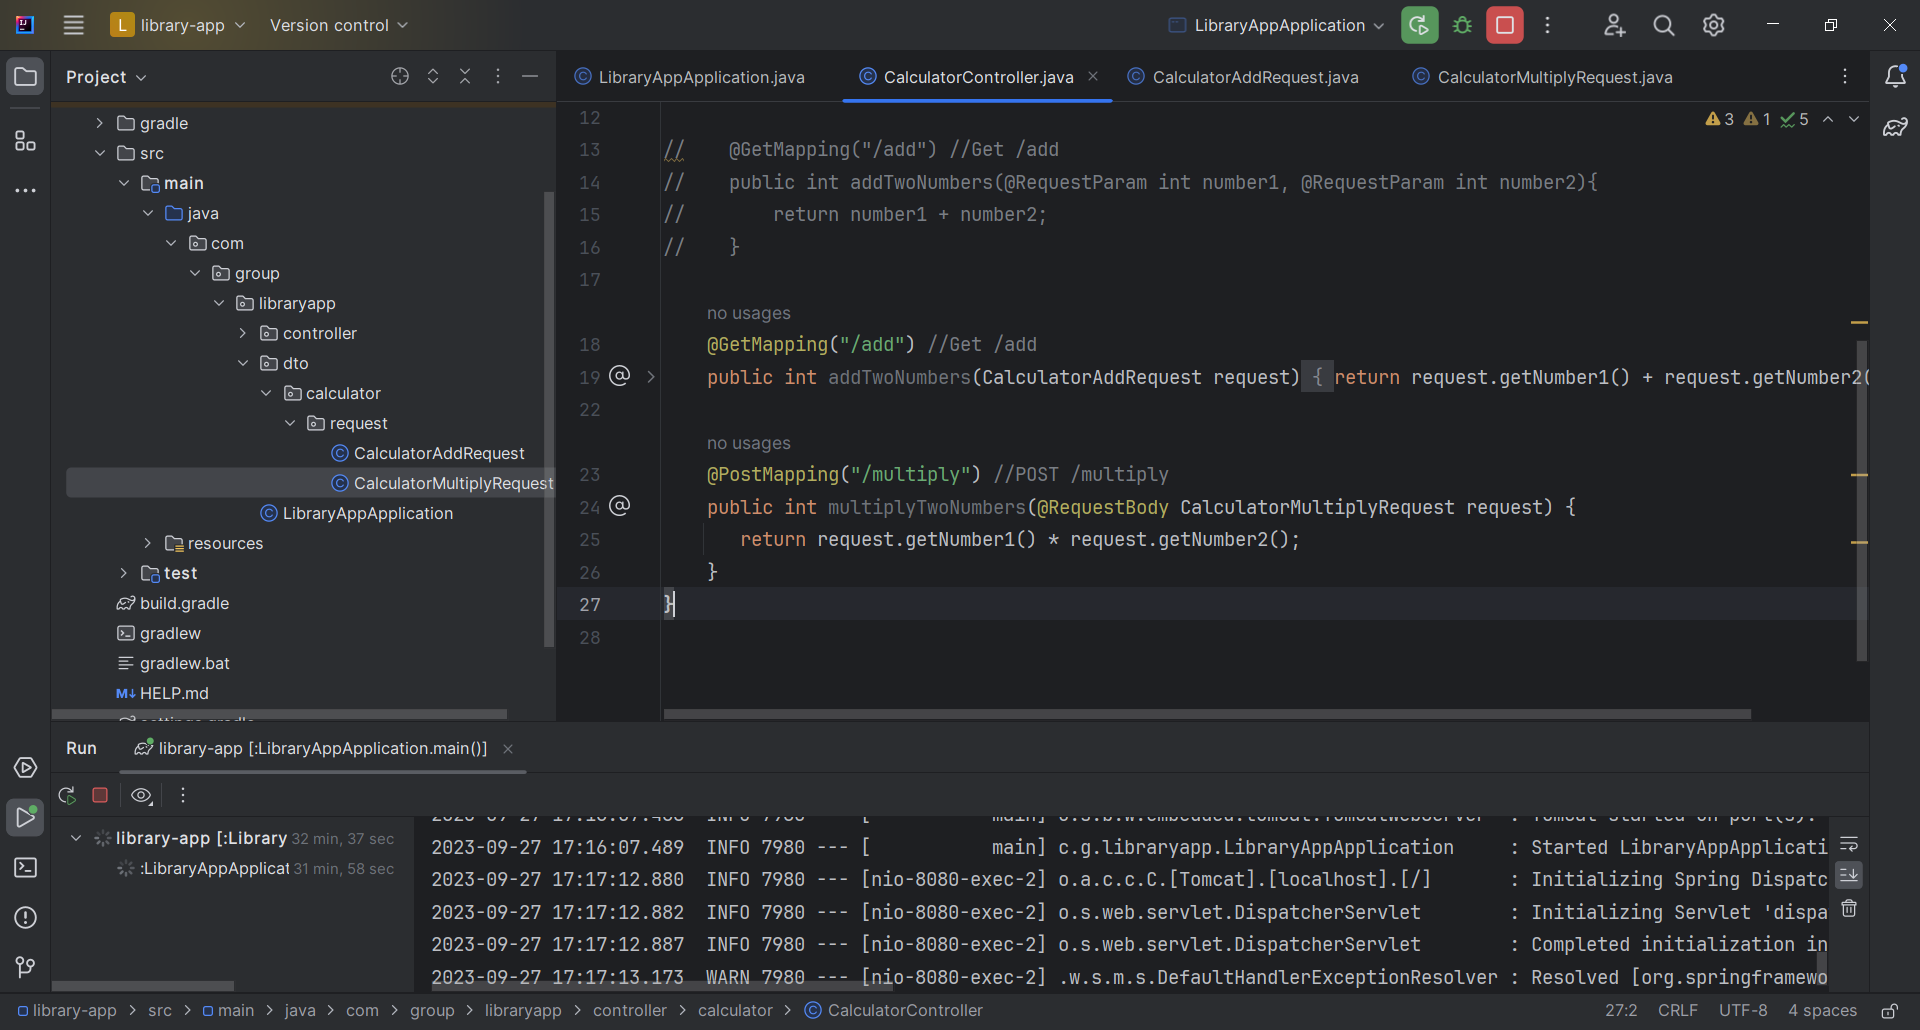Open Git version control tool window

[x=26, y=967]
